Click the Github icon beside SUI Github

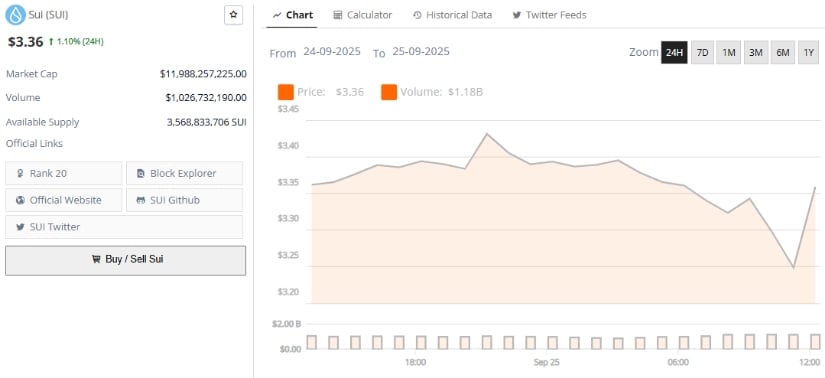click(x=140, y=200)
